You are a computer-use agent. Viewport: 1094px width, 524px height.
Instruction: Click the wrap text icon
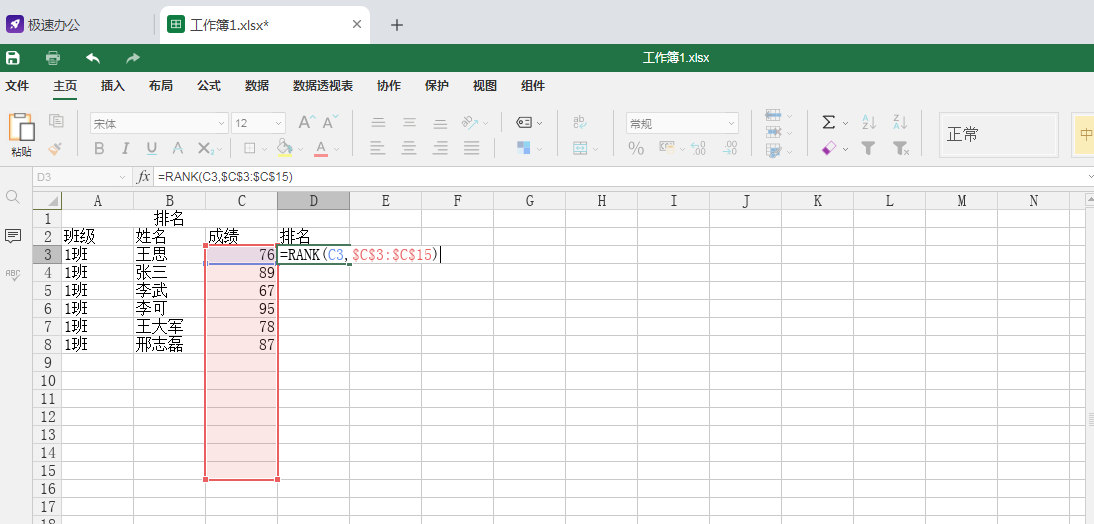coord(580,123)
